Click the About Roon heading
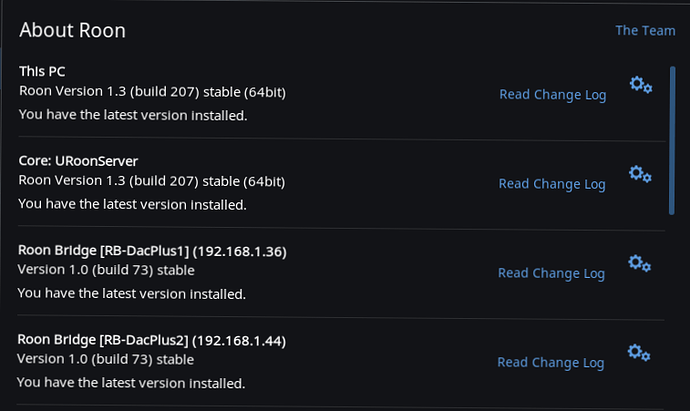 pyautogui.click(x=73, y=30)
